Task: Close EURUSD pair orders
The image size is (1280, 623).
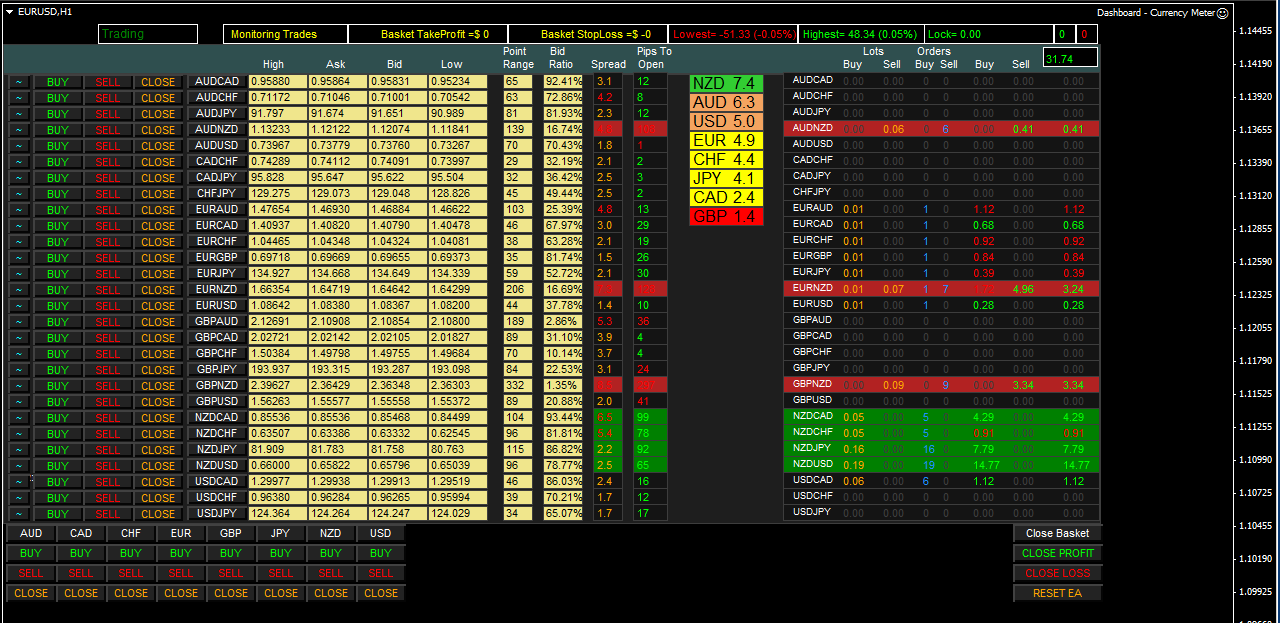Action: click(158, 306)
